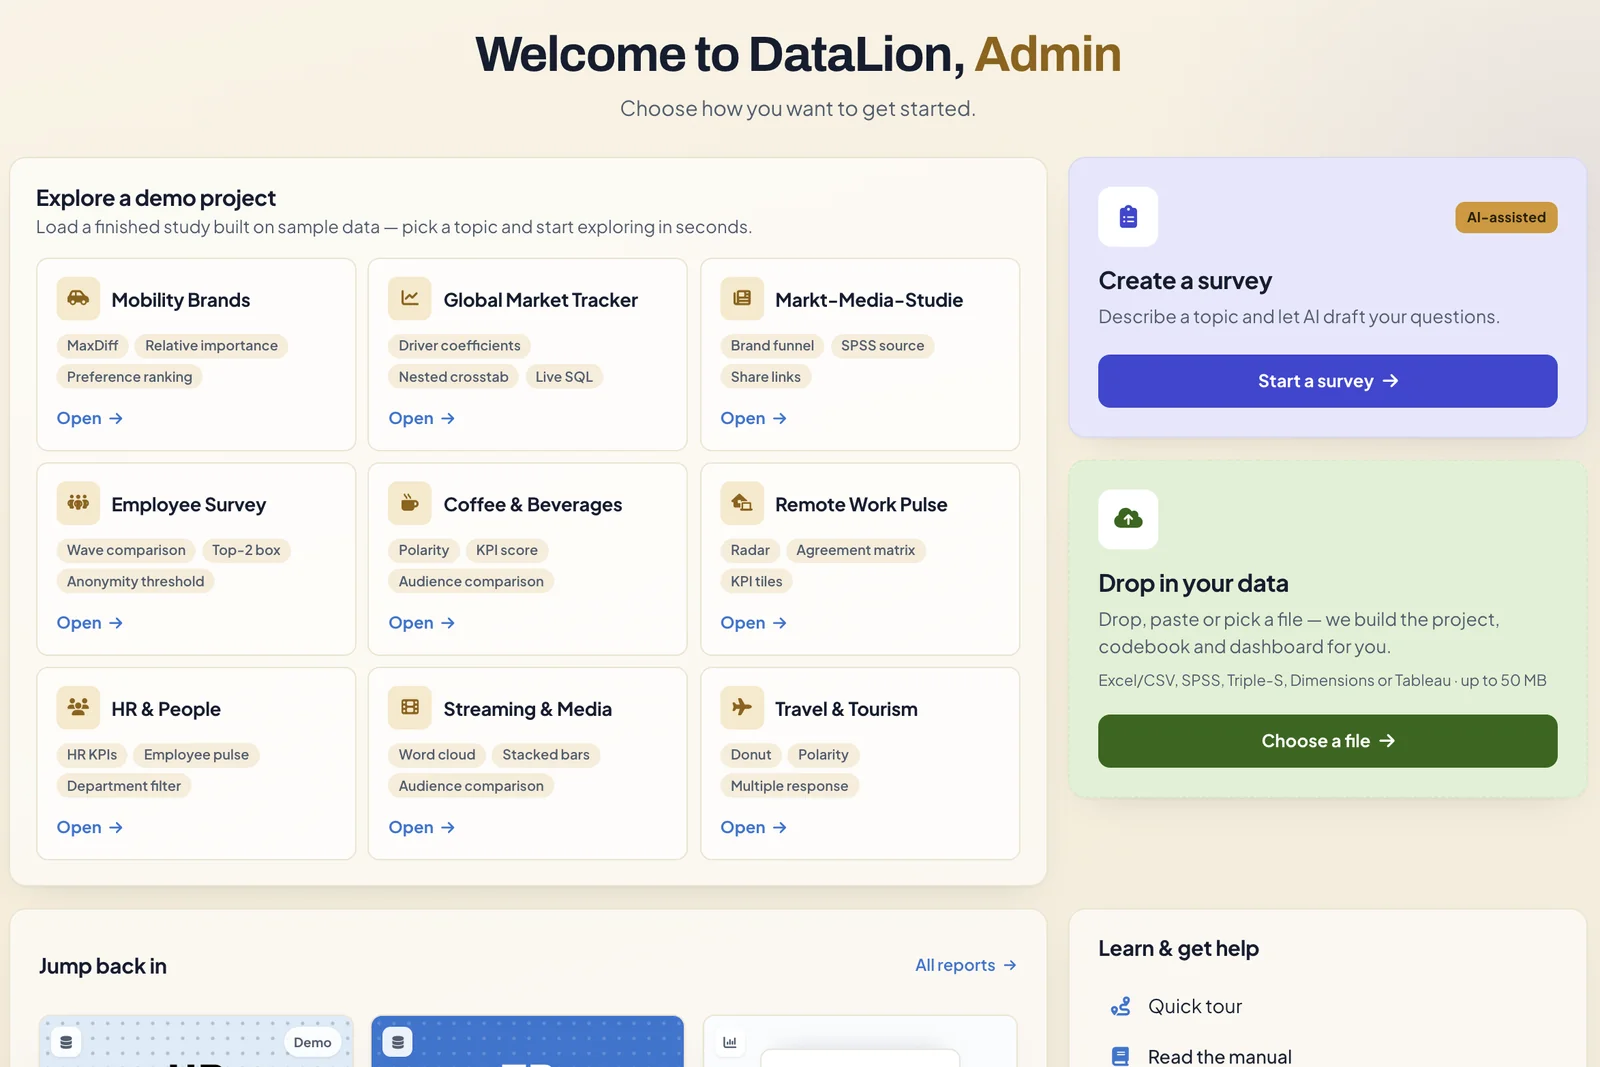Click the Remote Work Pulse house icon
1600x1067 pixels.
(742, 503)
